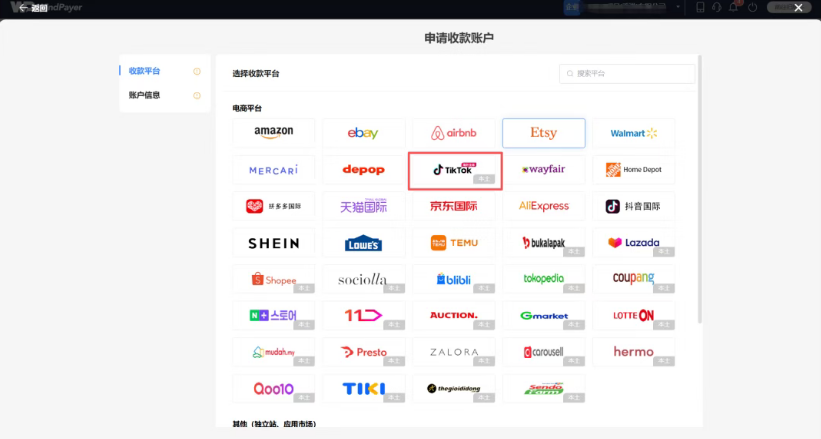
Task: Pick the Etsy platform tile
Action: 543,133
